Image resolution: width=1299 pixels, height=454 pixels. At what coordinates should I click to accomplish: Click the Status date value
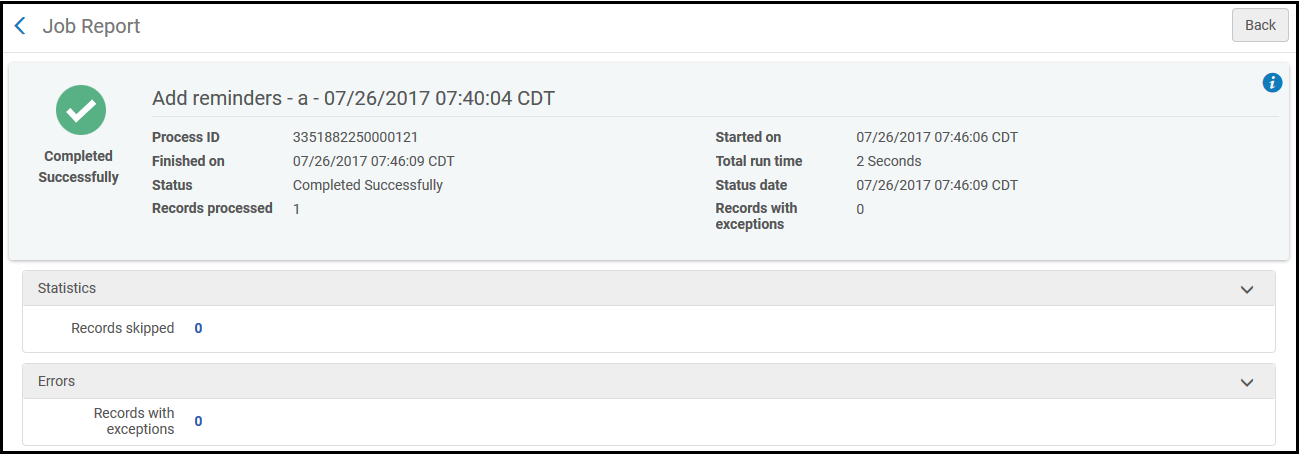click(x=937, y=185)
